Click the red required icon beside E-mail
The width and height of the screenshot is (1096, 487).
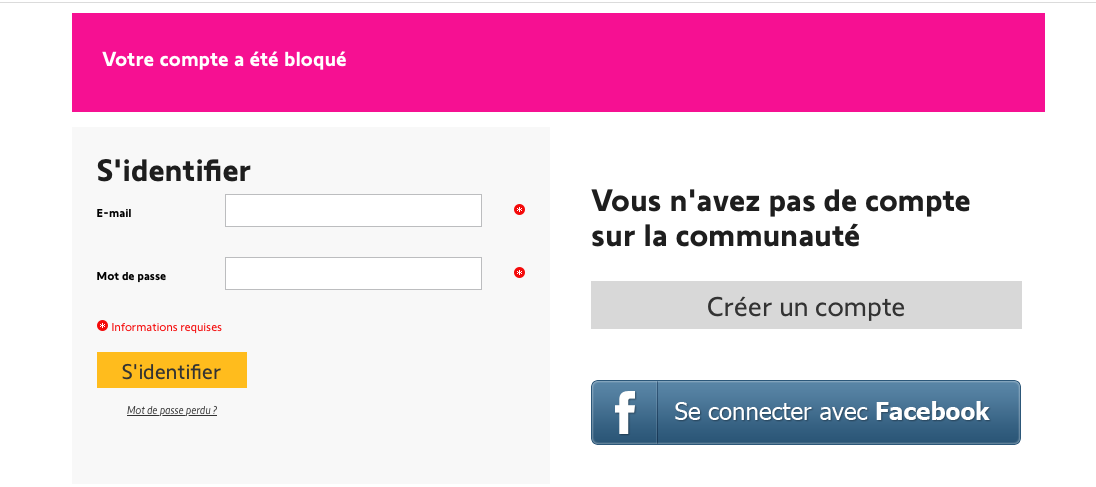(x=519, y=210)
